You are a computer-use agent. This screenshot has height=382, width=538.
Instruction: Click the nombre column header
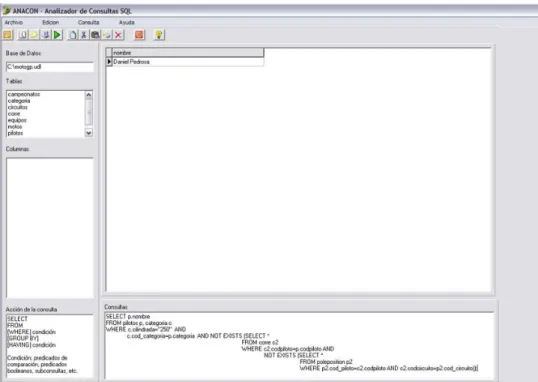[x=188, y=53]
